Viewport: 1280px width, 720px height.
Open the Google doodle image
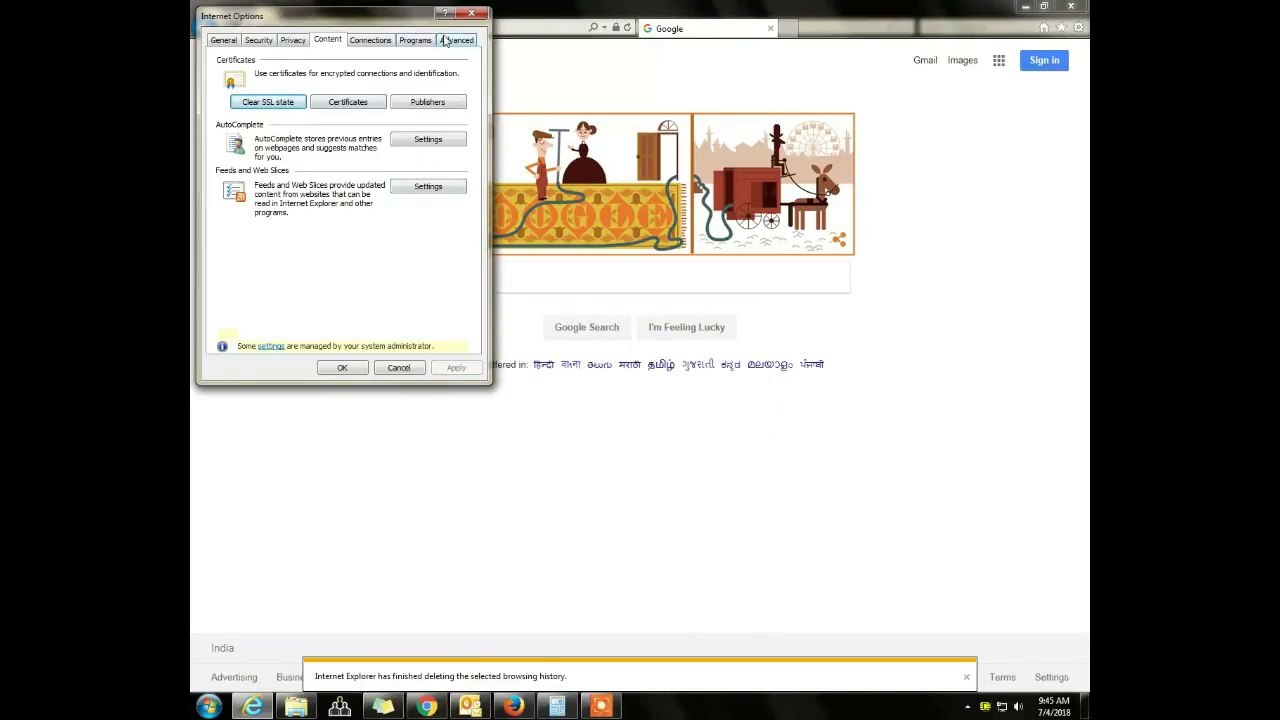pyautogui.click(x=673, y=184)
